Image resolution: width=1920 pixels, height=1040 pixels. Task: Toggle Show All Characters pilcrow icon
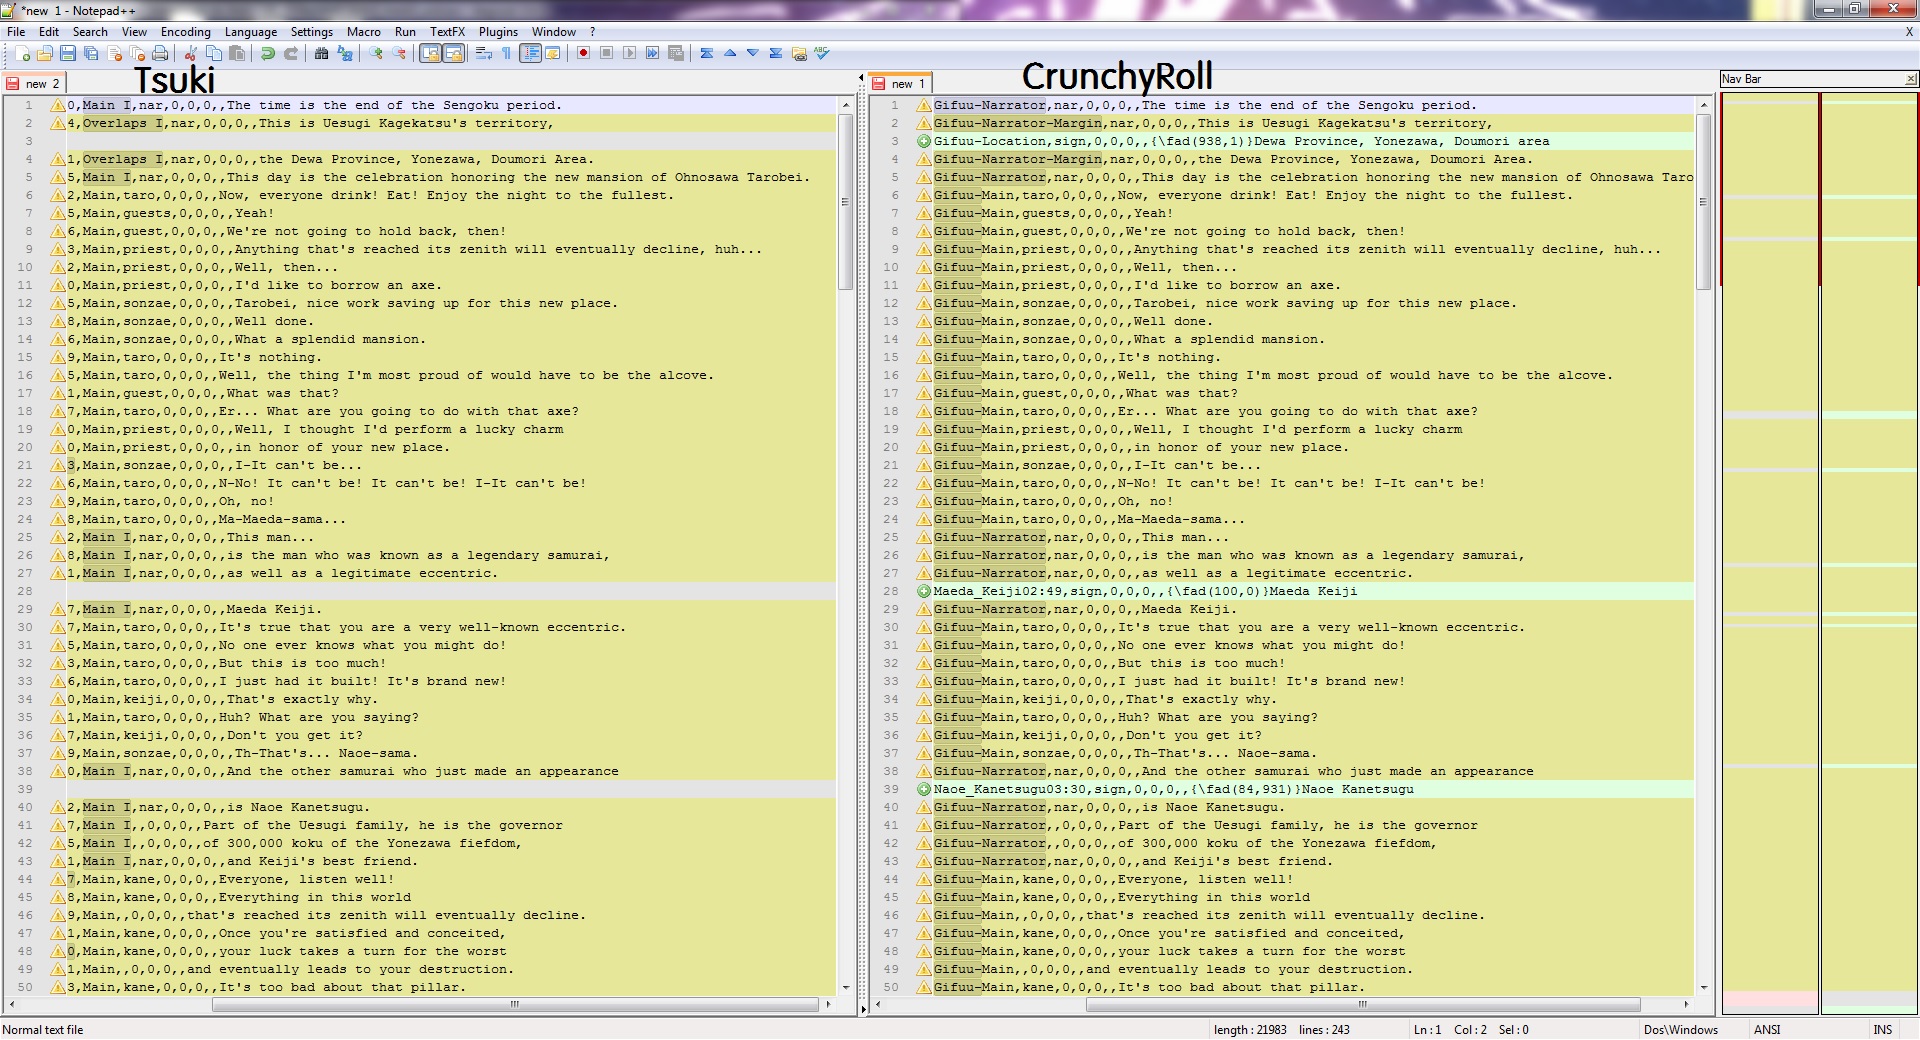[506, 54]
